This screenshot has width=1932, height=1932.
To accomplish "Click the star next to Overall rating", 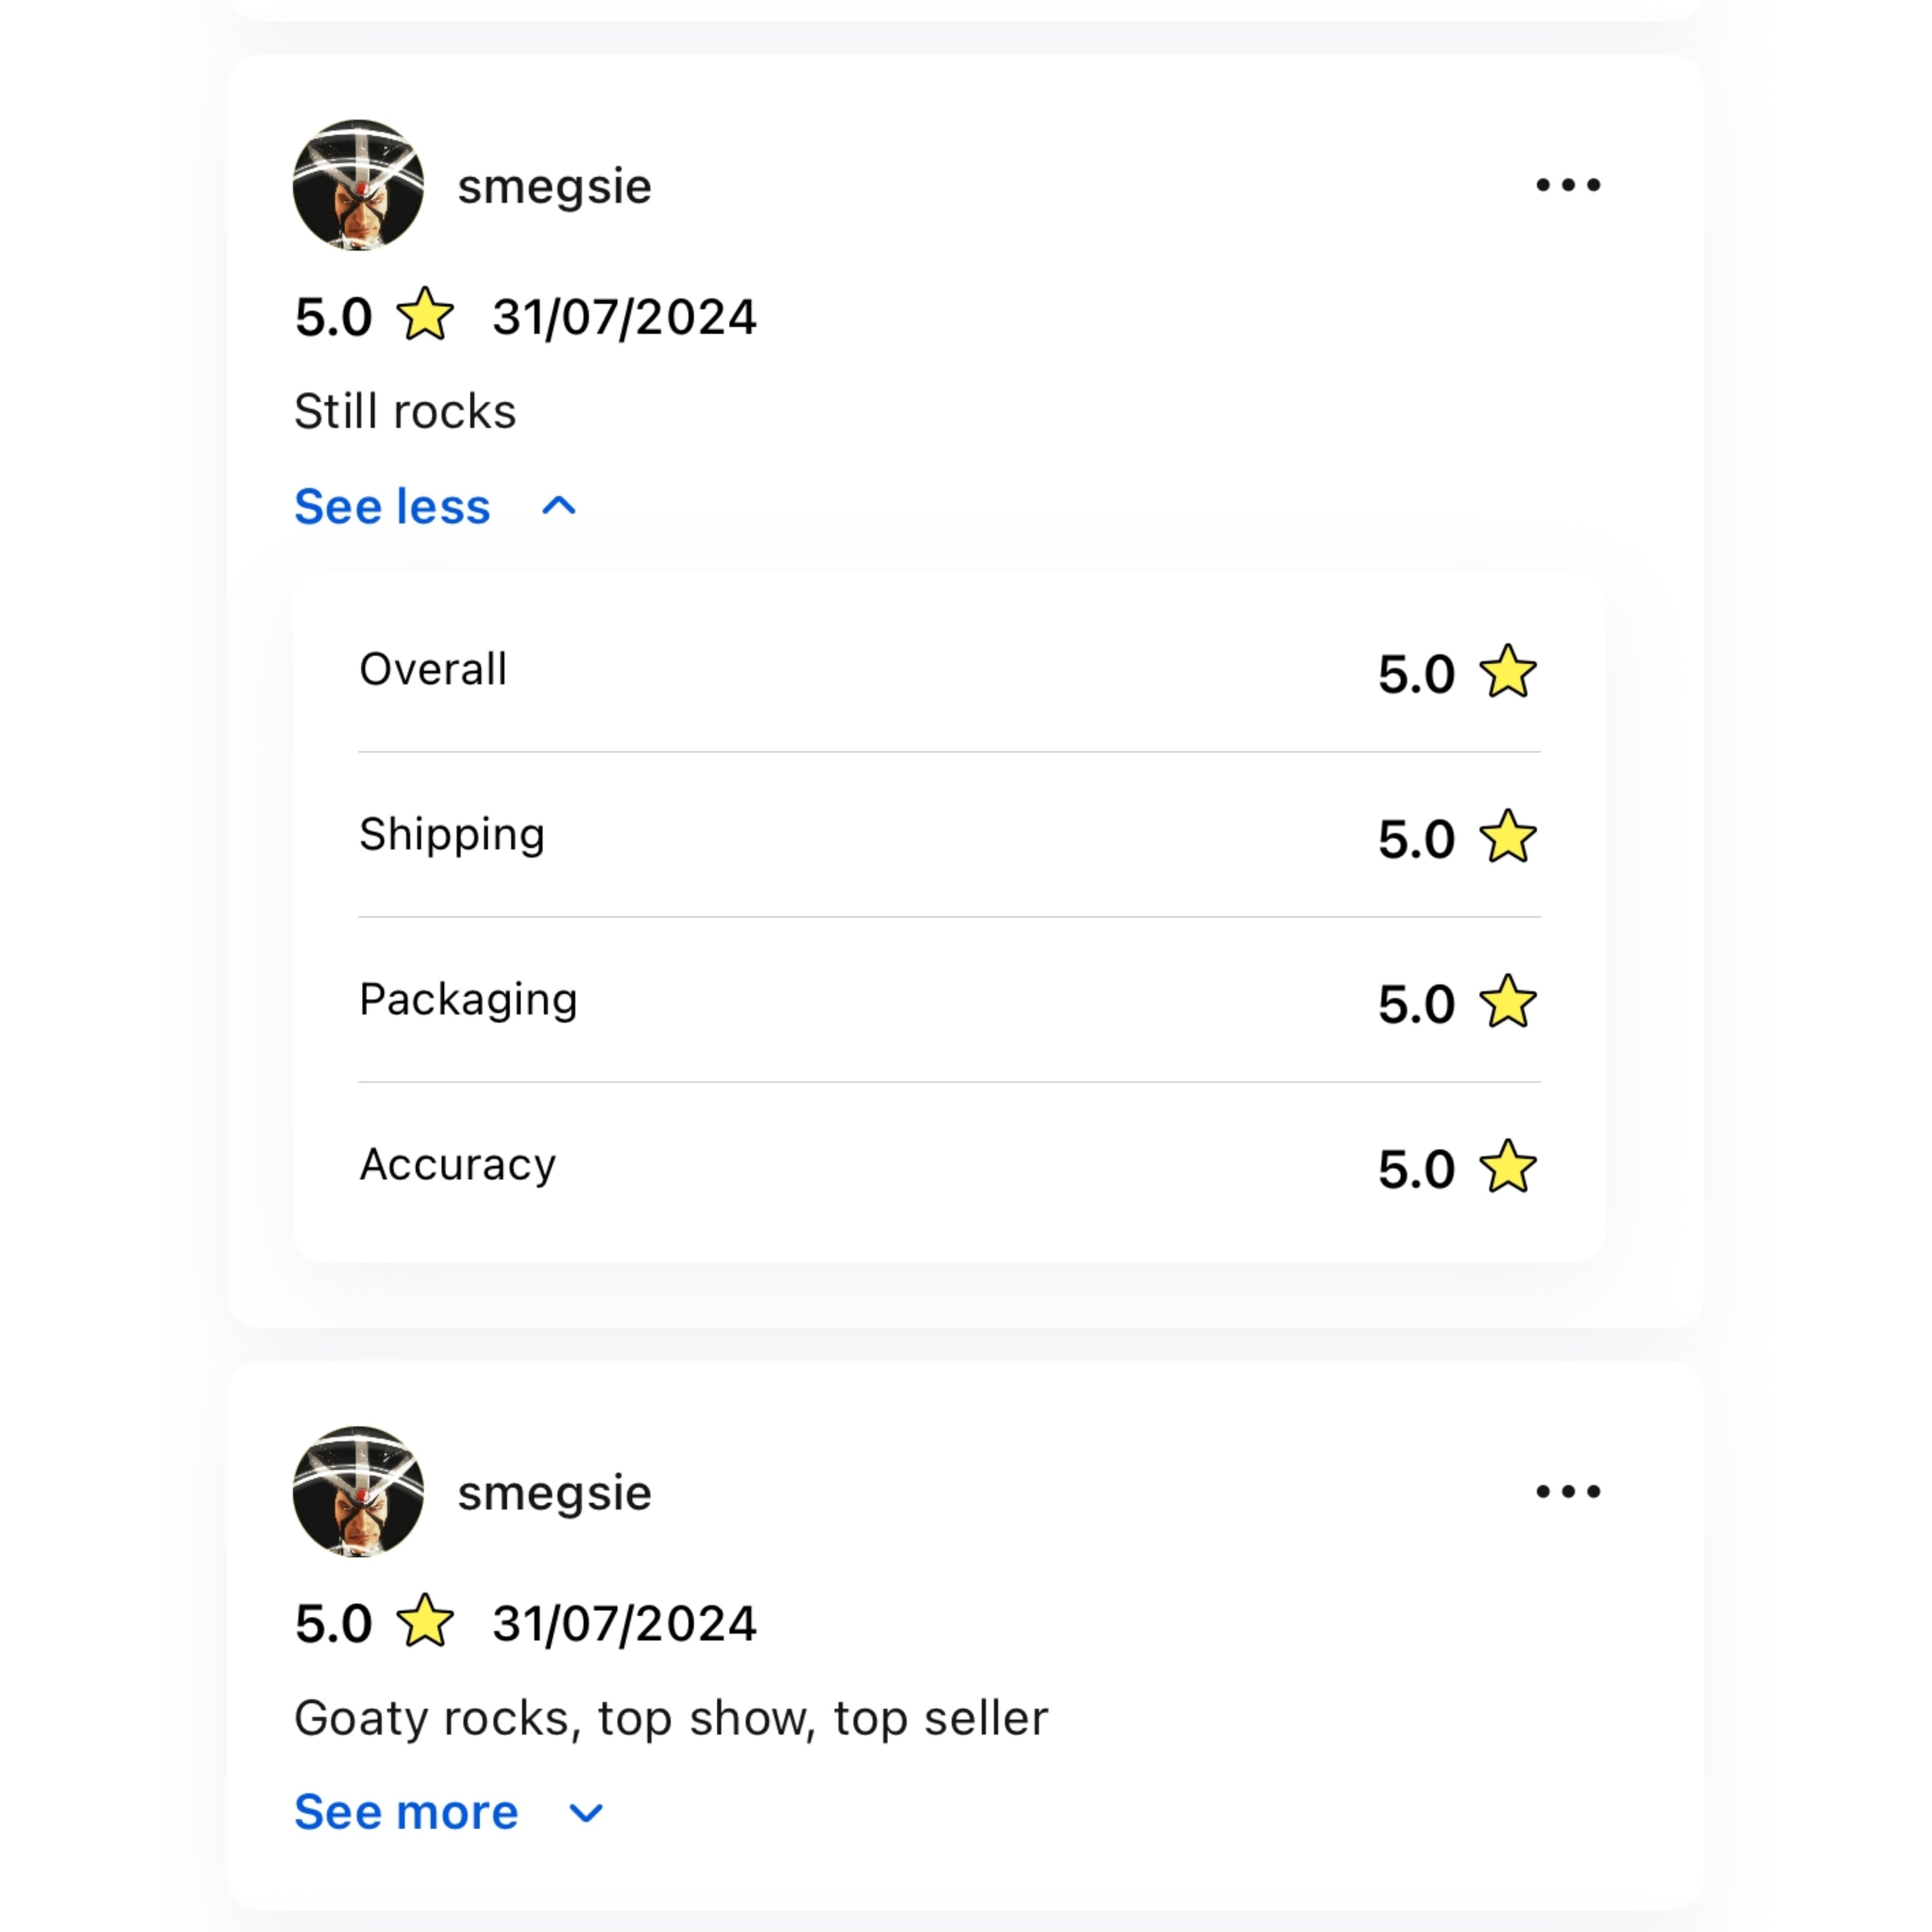I will tap(1508, 671).
